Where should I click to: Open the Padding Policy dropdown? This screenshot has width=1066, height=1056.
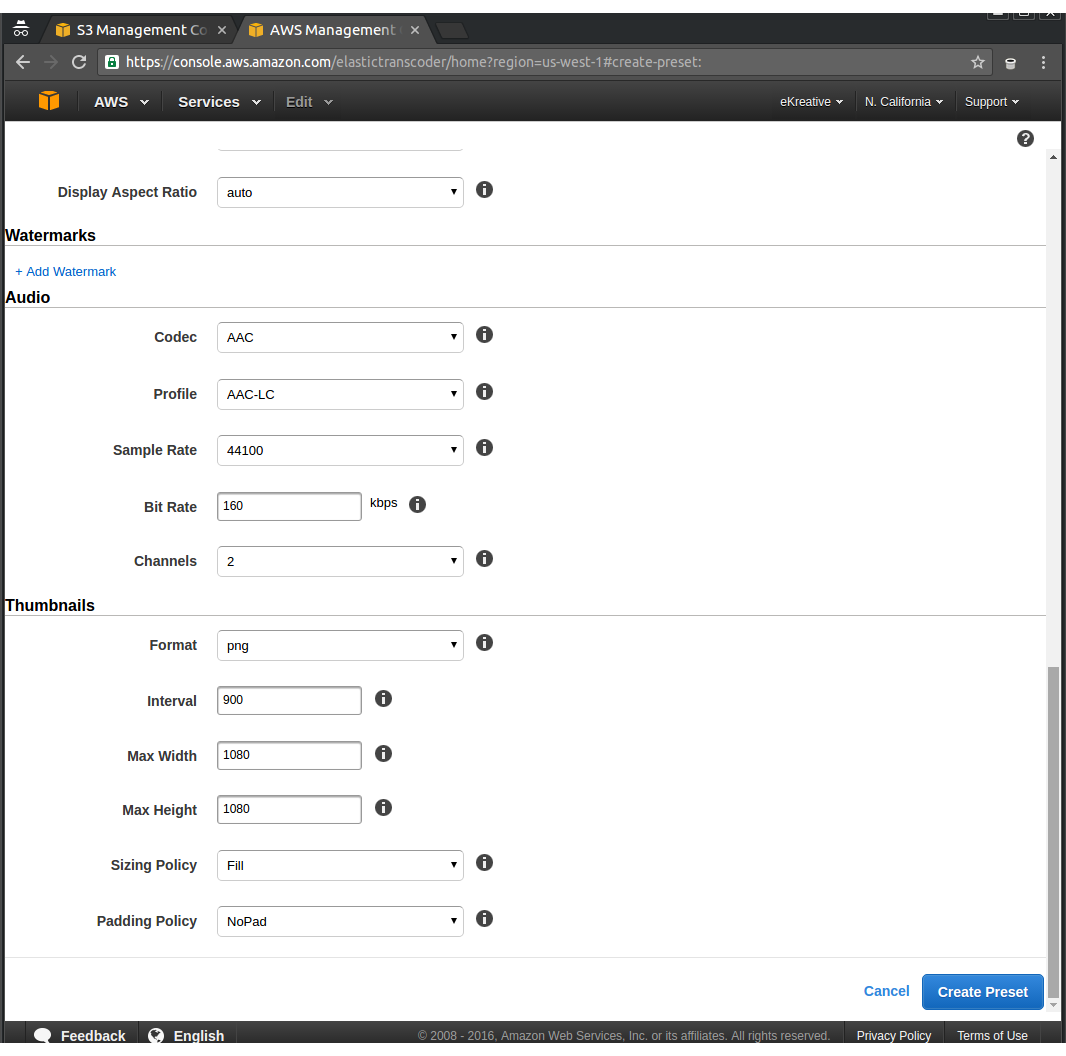pyautogui.click(x=340, y=921)
